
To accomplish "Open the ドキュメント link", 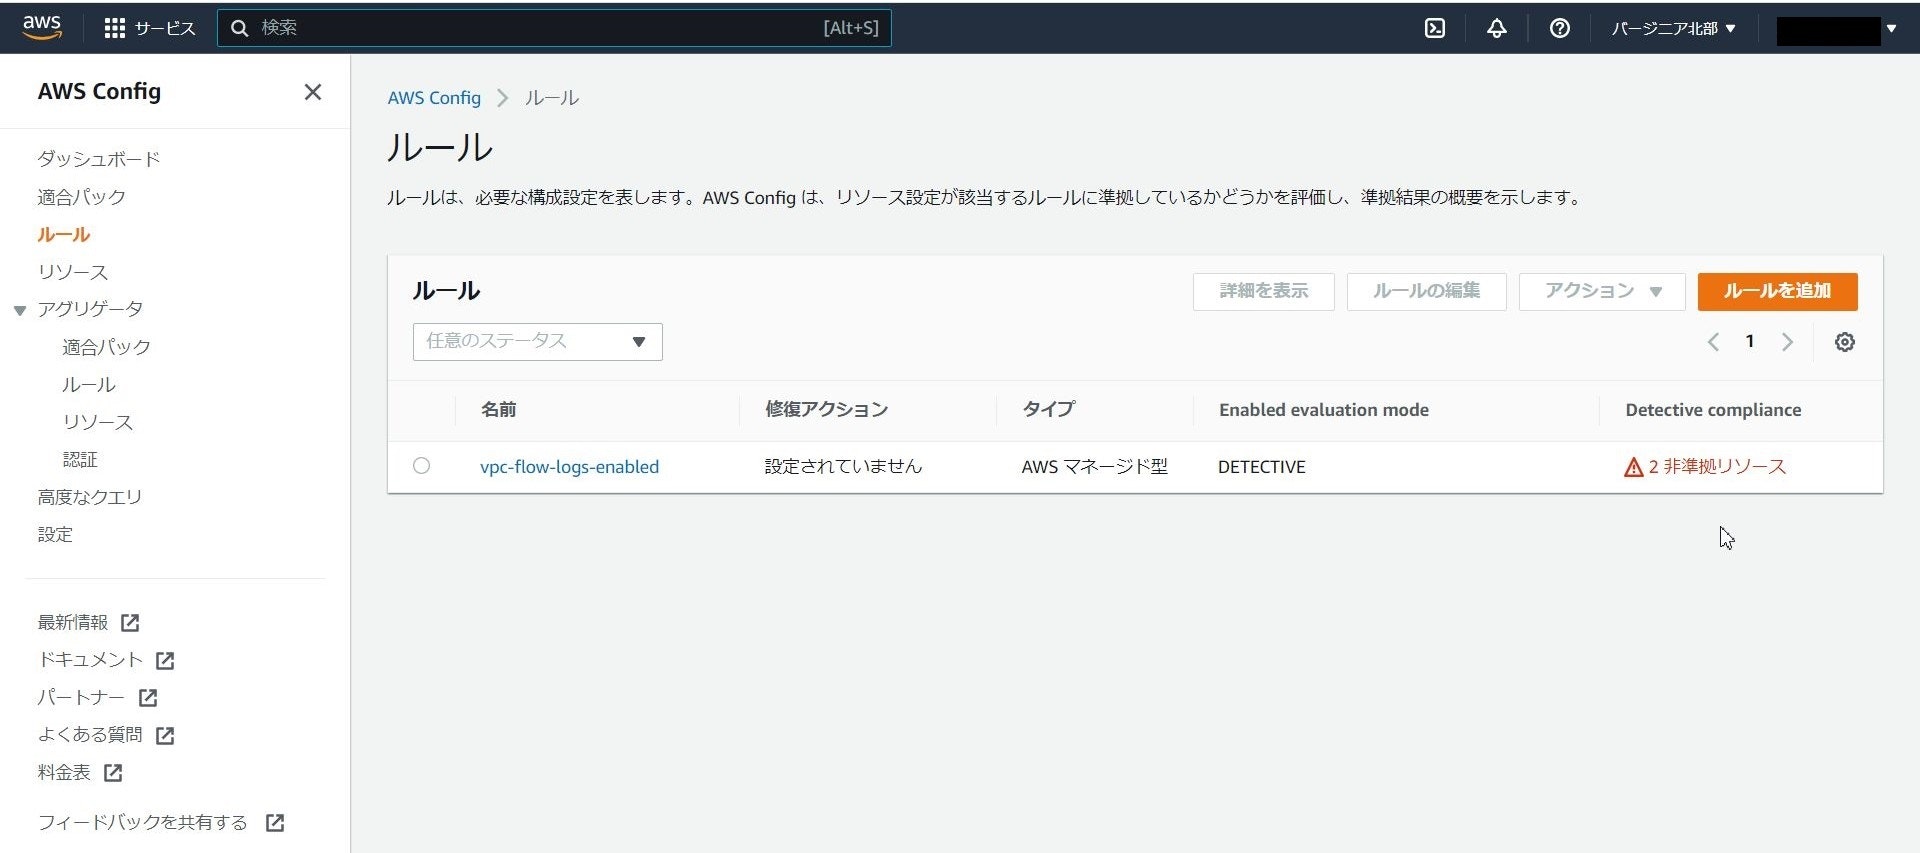I will pyautogui.click(x=90, y=660).
